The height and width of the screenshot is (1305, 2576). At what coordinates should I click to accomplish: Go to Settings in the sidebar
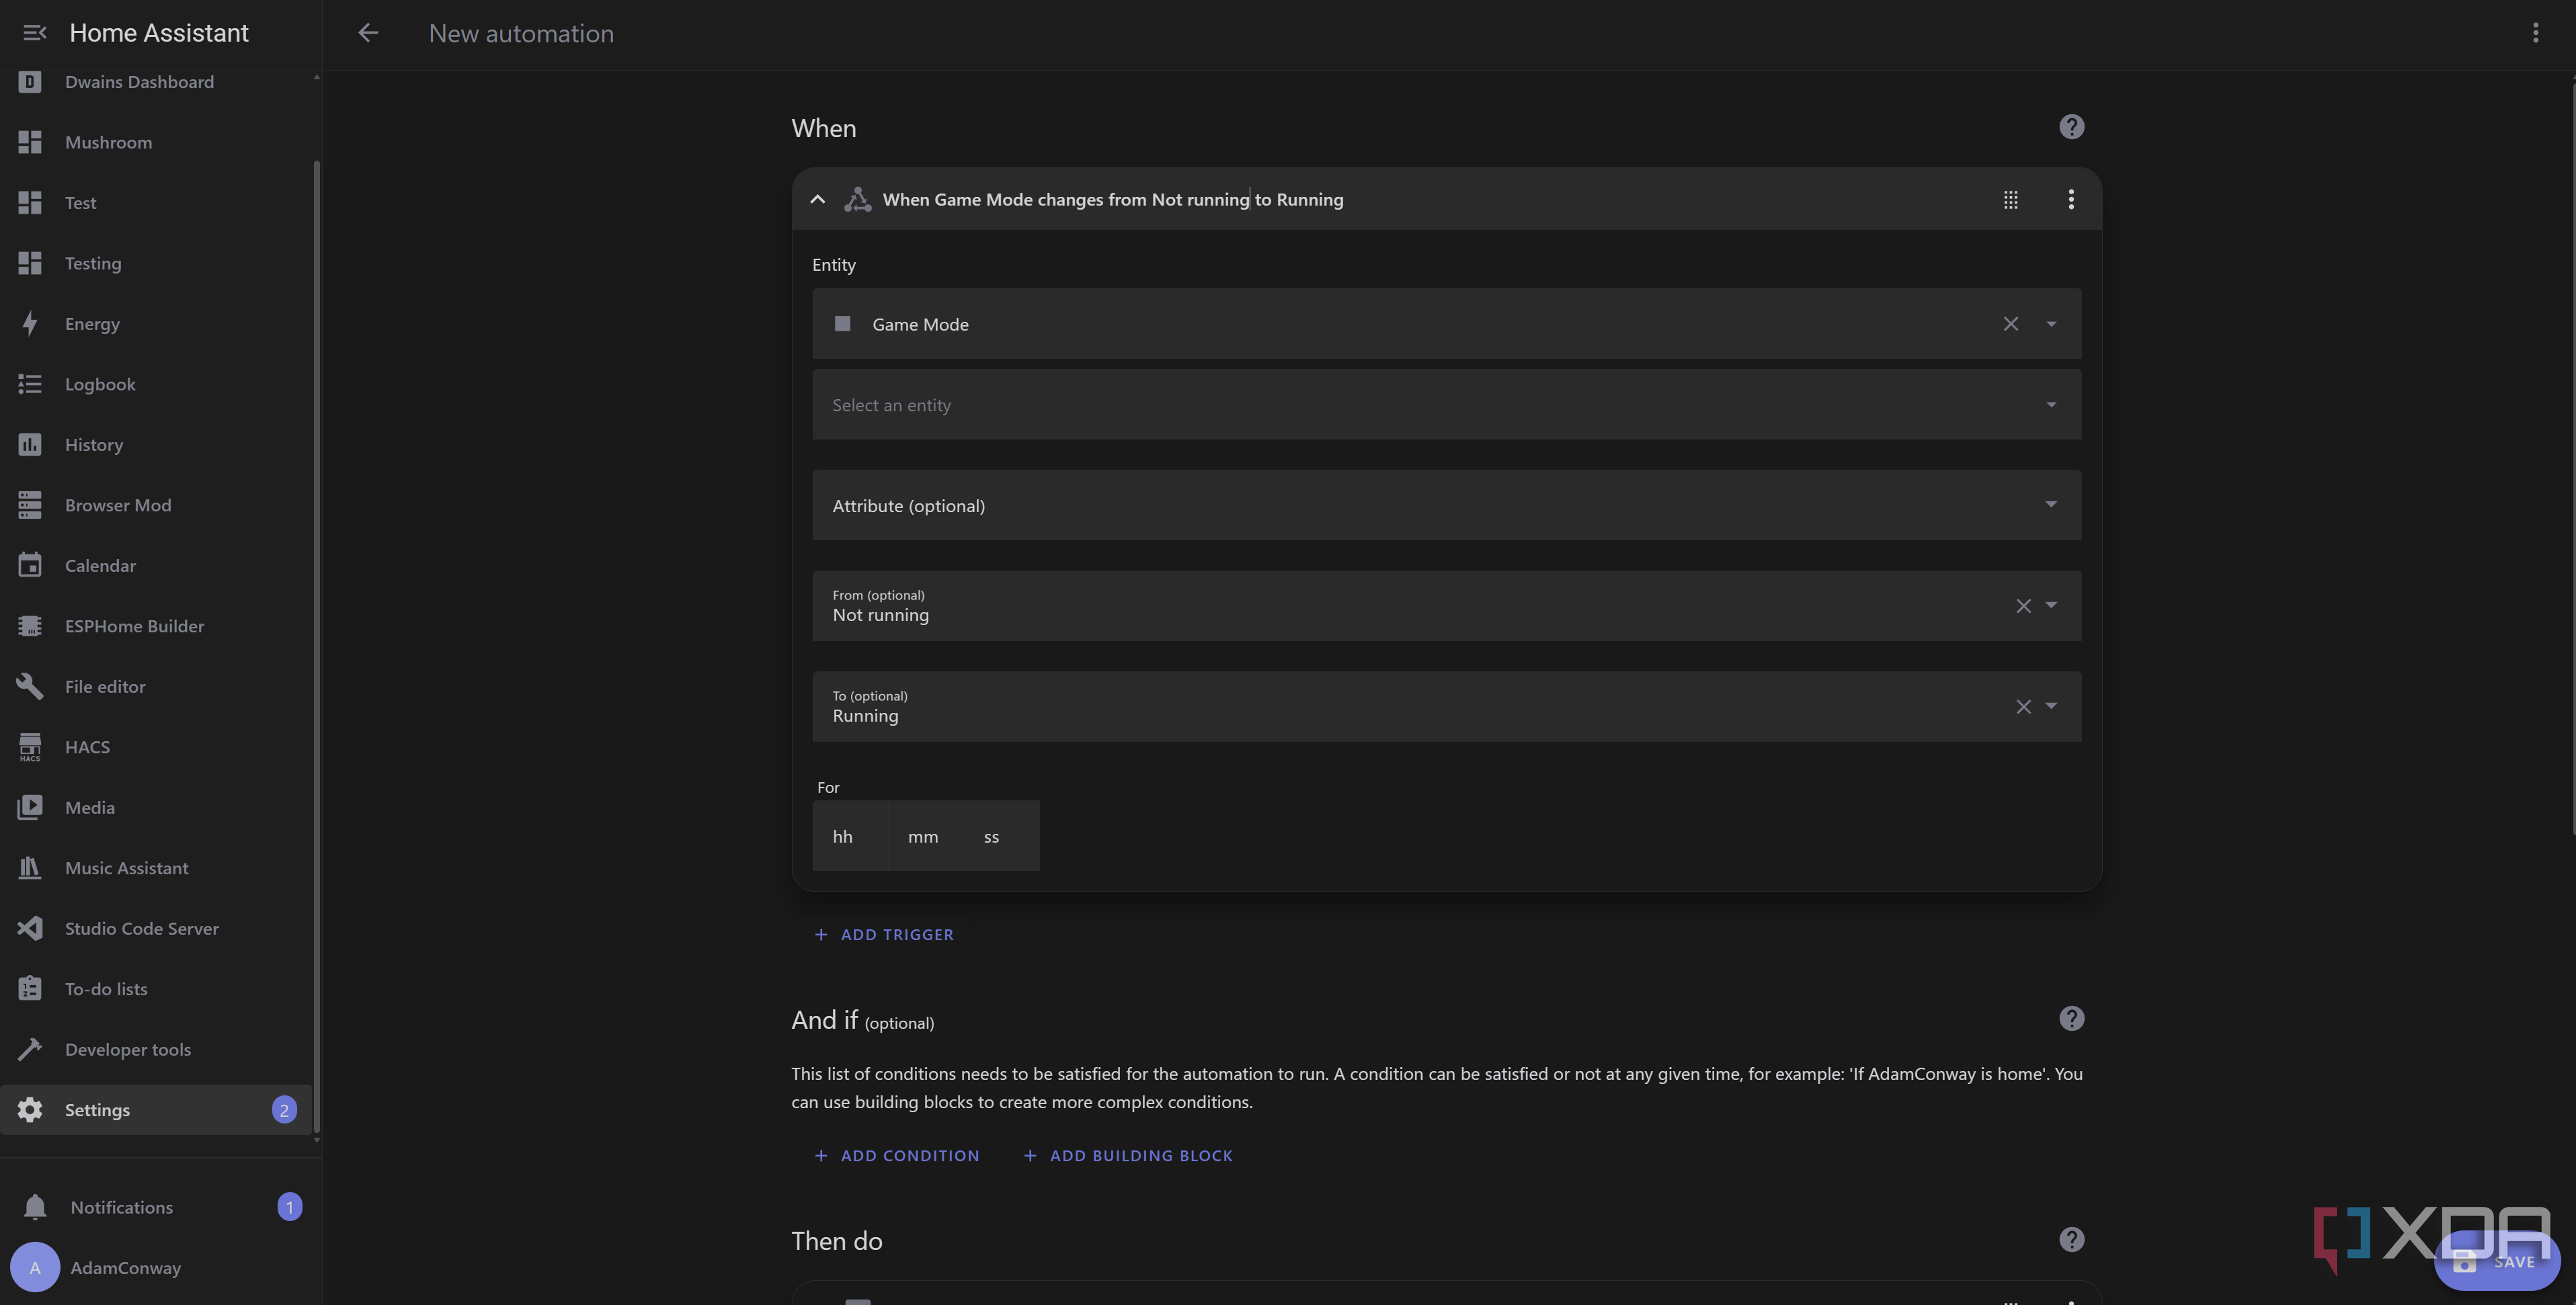click(156, 1110)
